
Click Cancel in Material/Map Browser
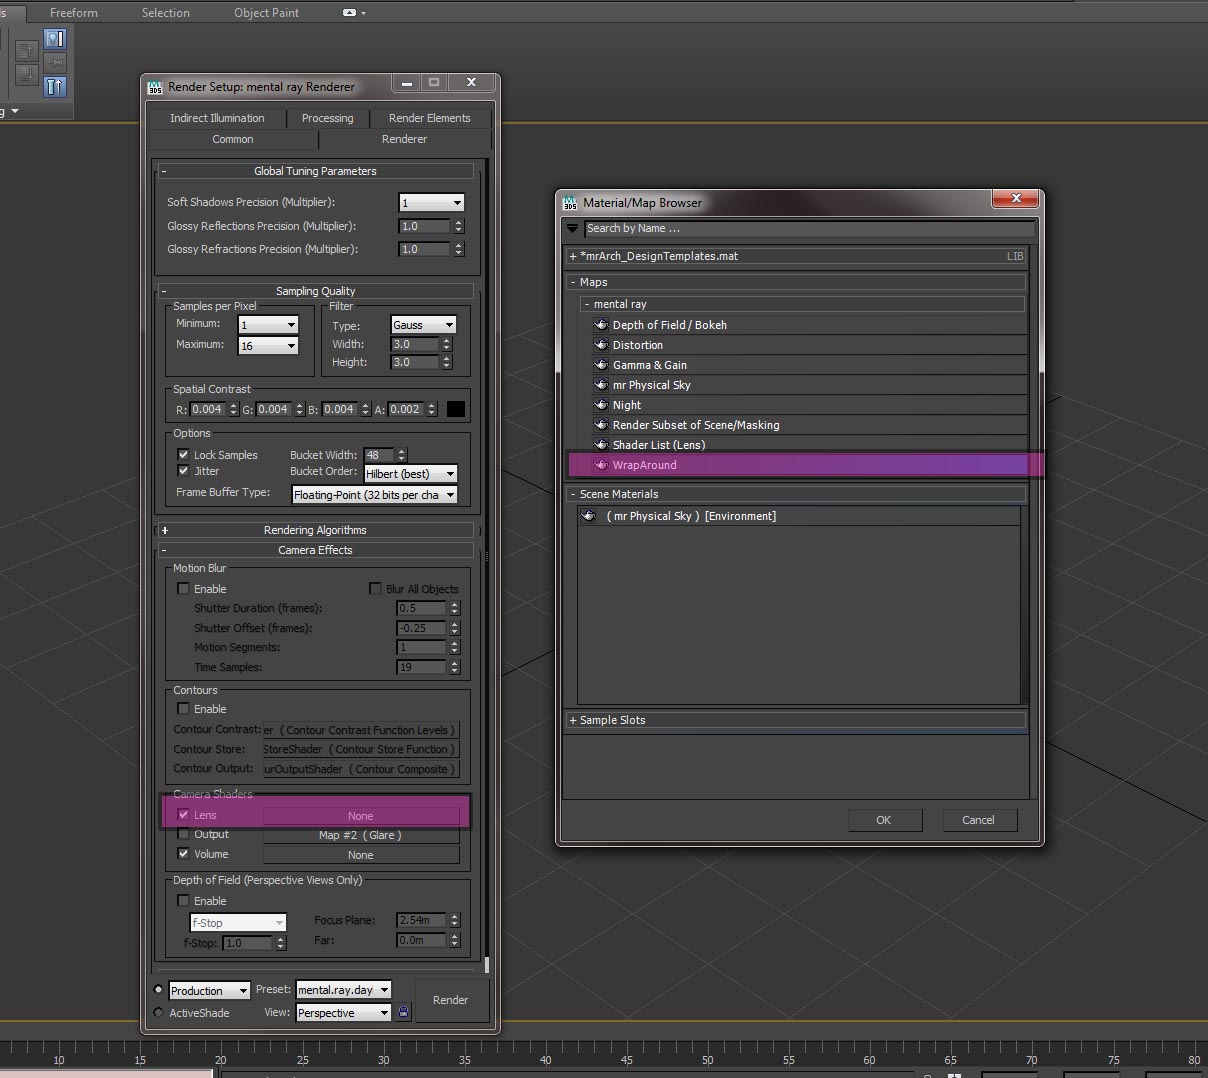point(978,820)
